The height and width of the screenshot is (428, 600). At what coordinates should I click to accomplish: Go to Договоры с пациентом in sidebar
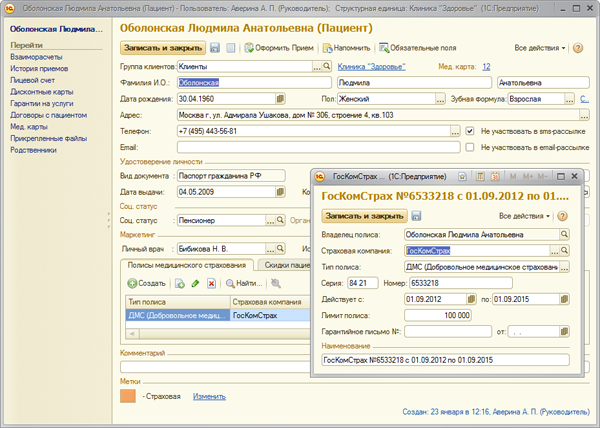49,115
